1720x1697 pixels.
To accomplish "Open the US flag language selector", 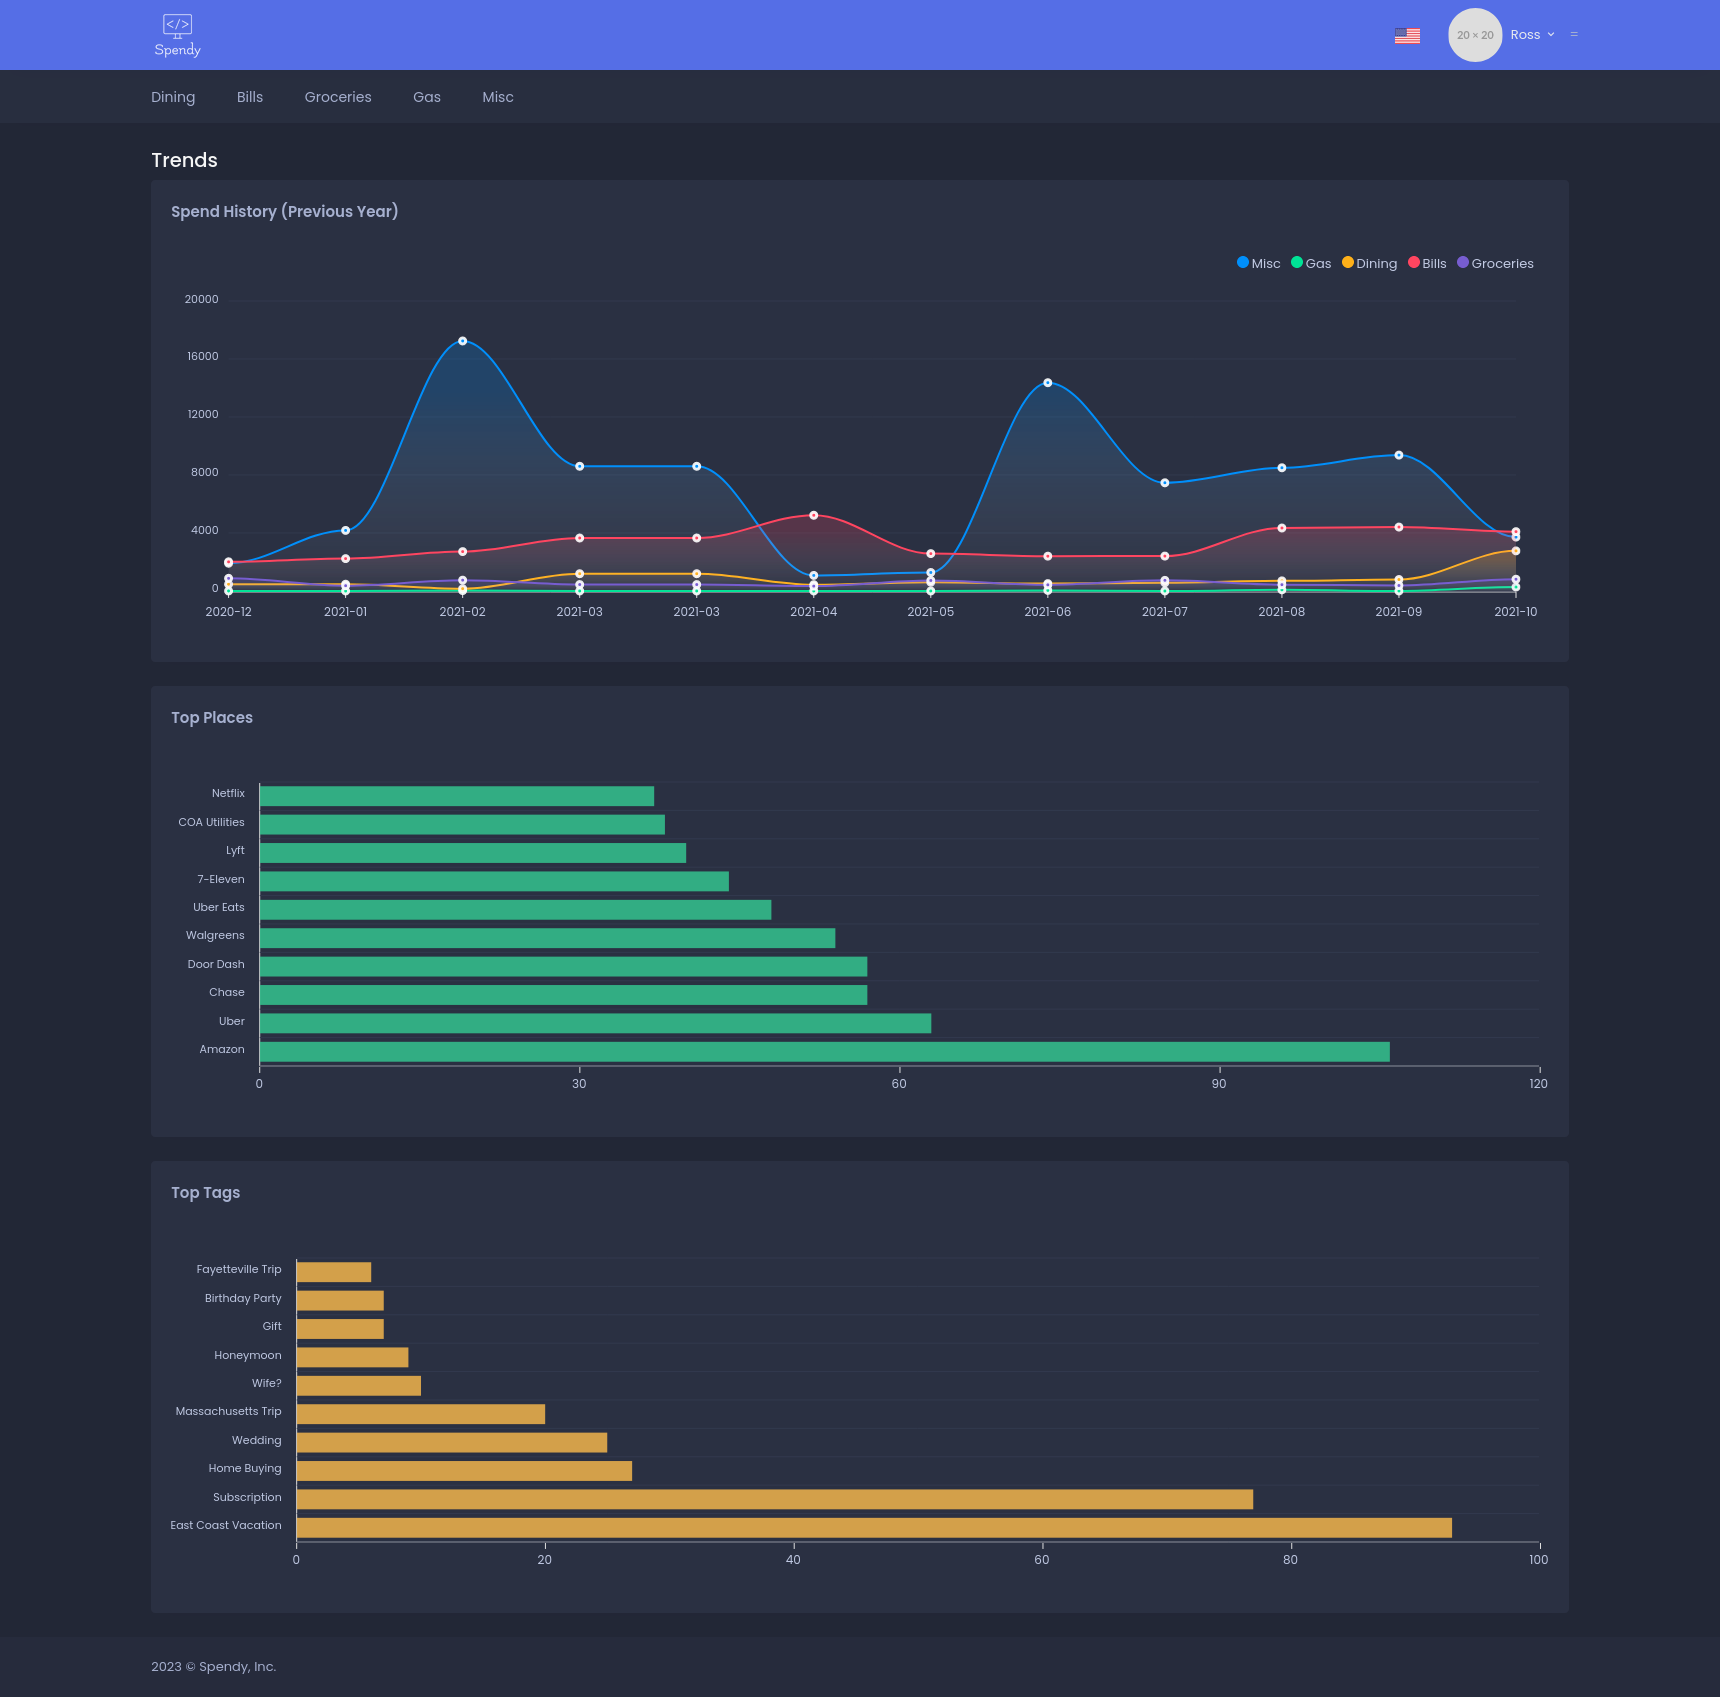I will [x=1407, y=35].
